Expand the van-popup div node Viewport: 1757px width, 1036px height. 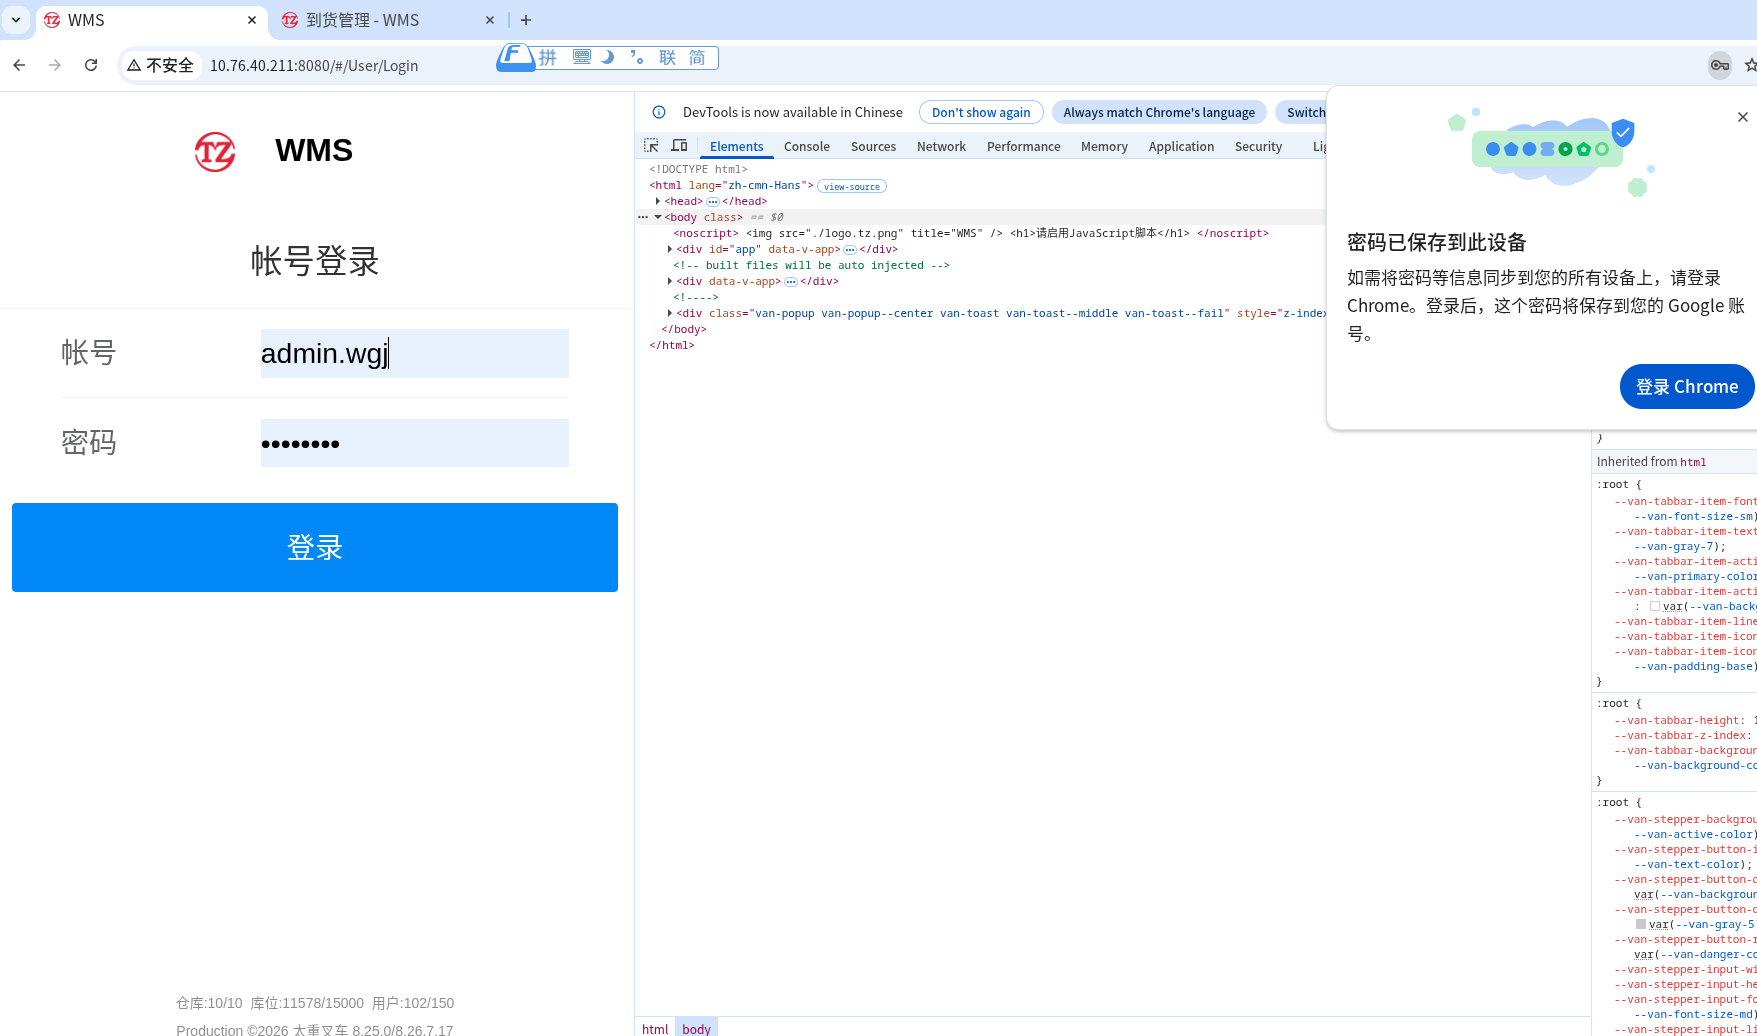point(669,313)
